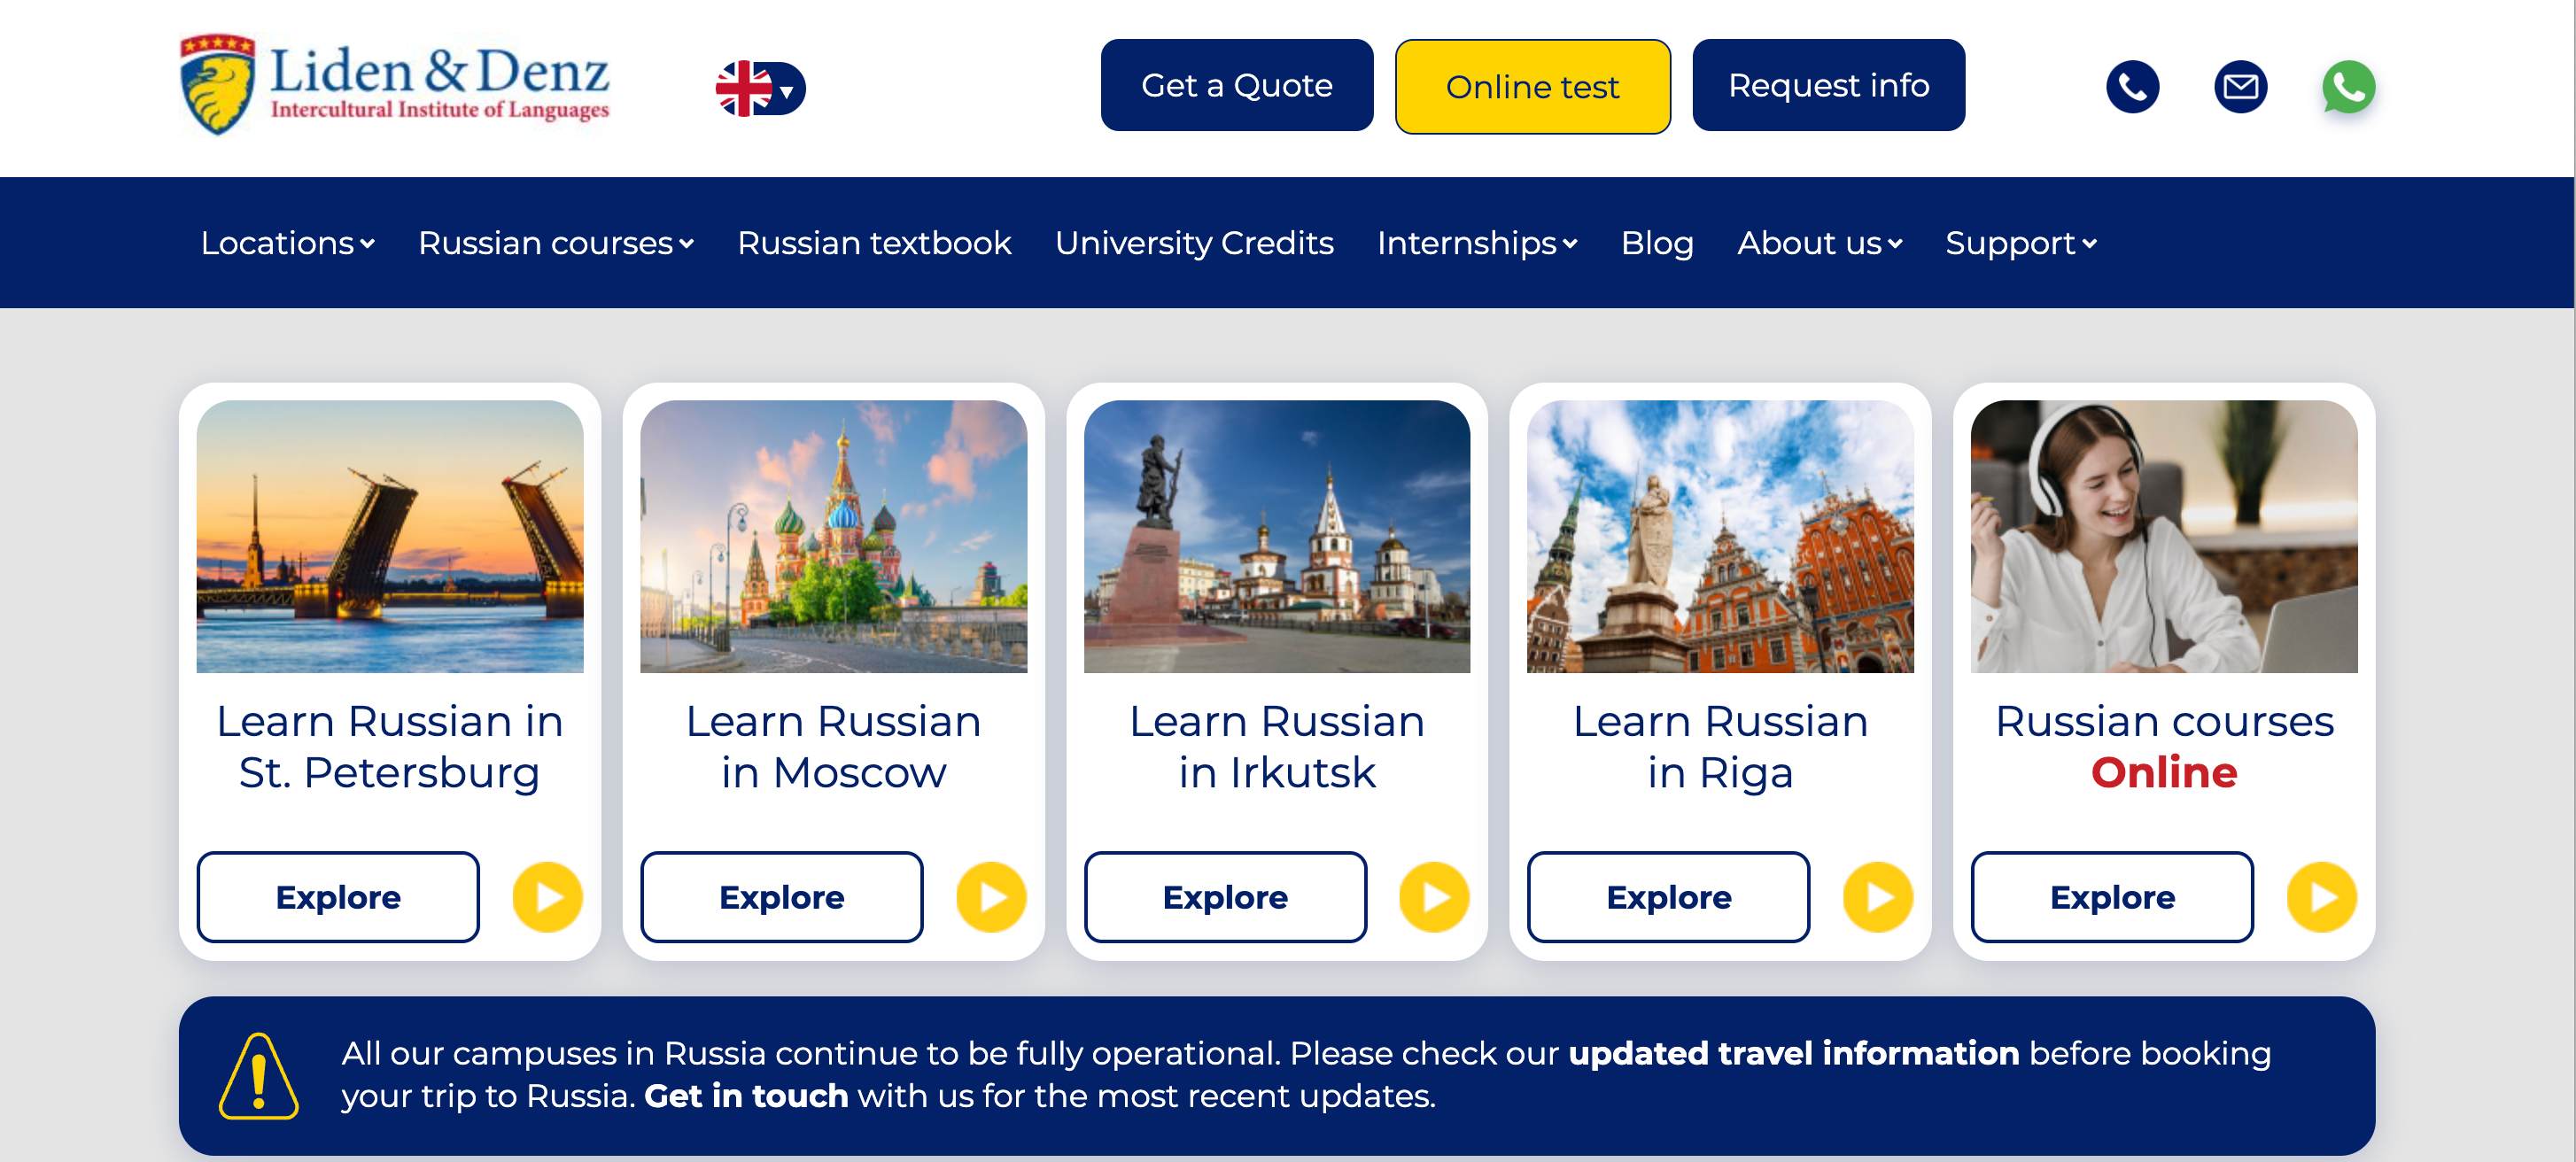Explore Learn Russian in Irkutsk

(x=1225, y=897)
